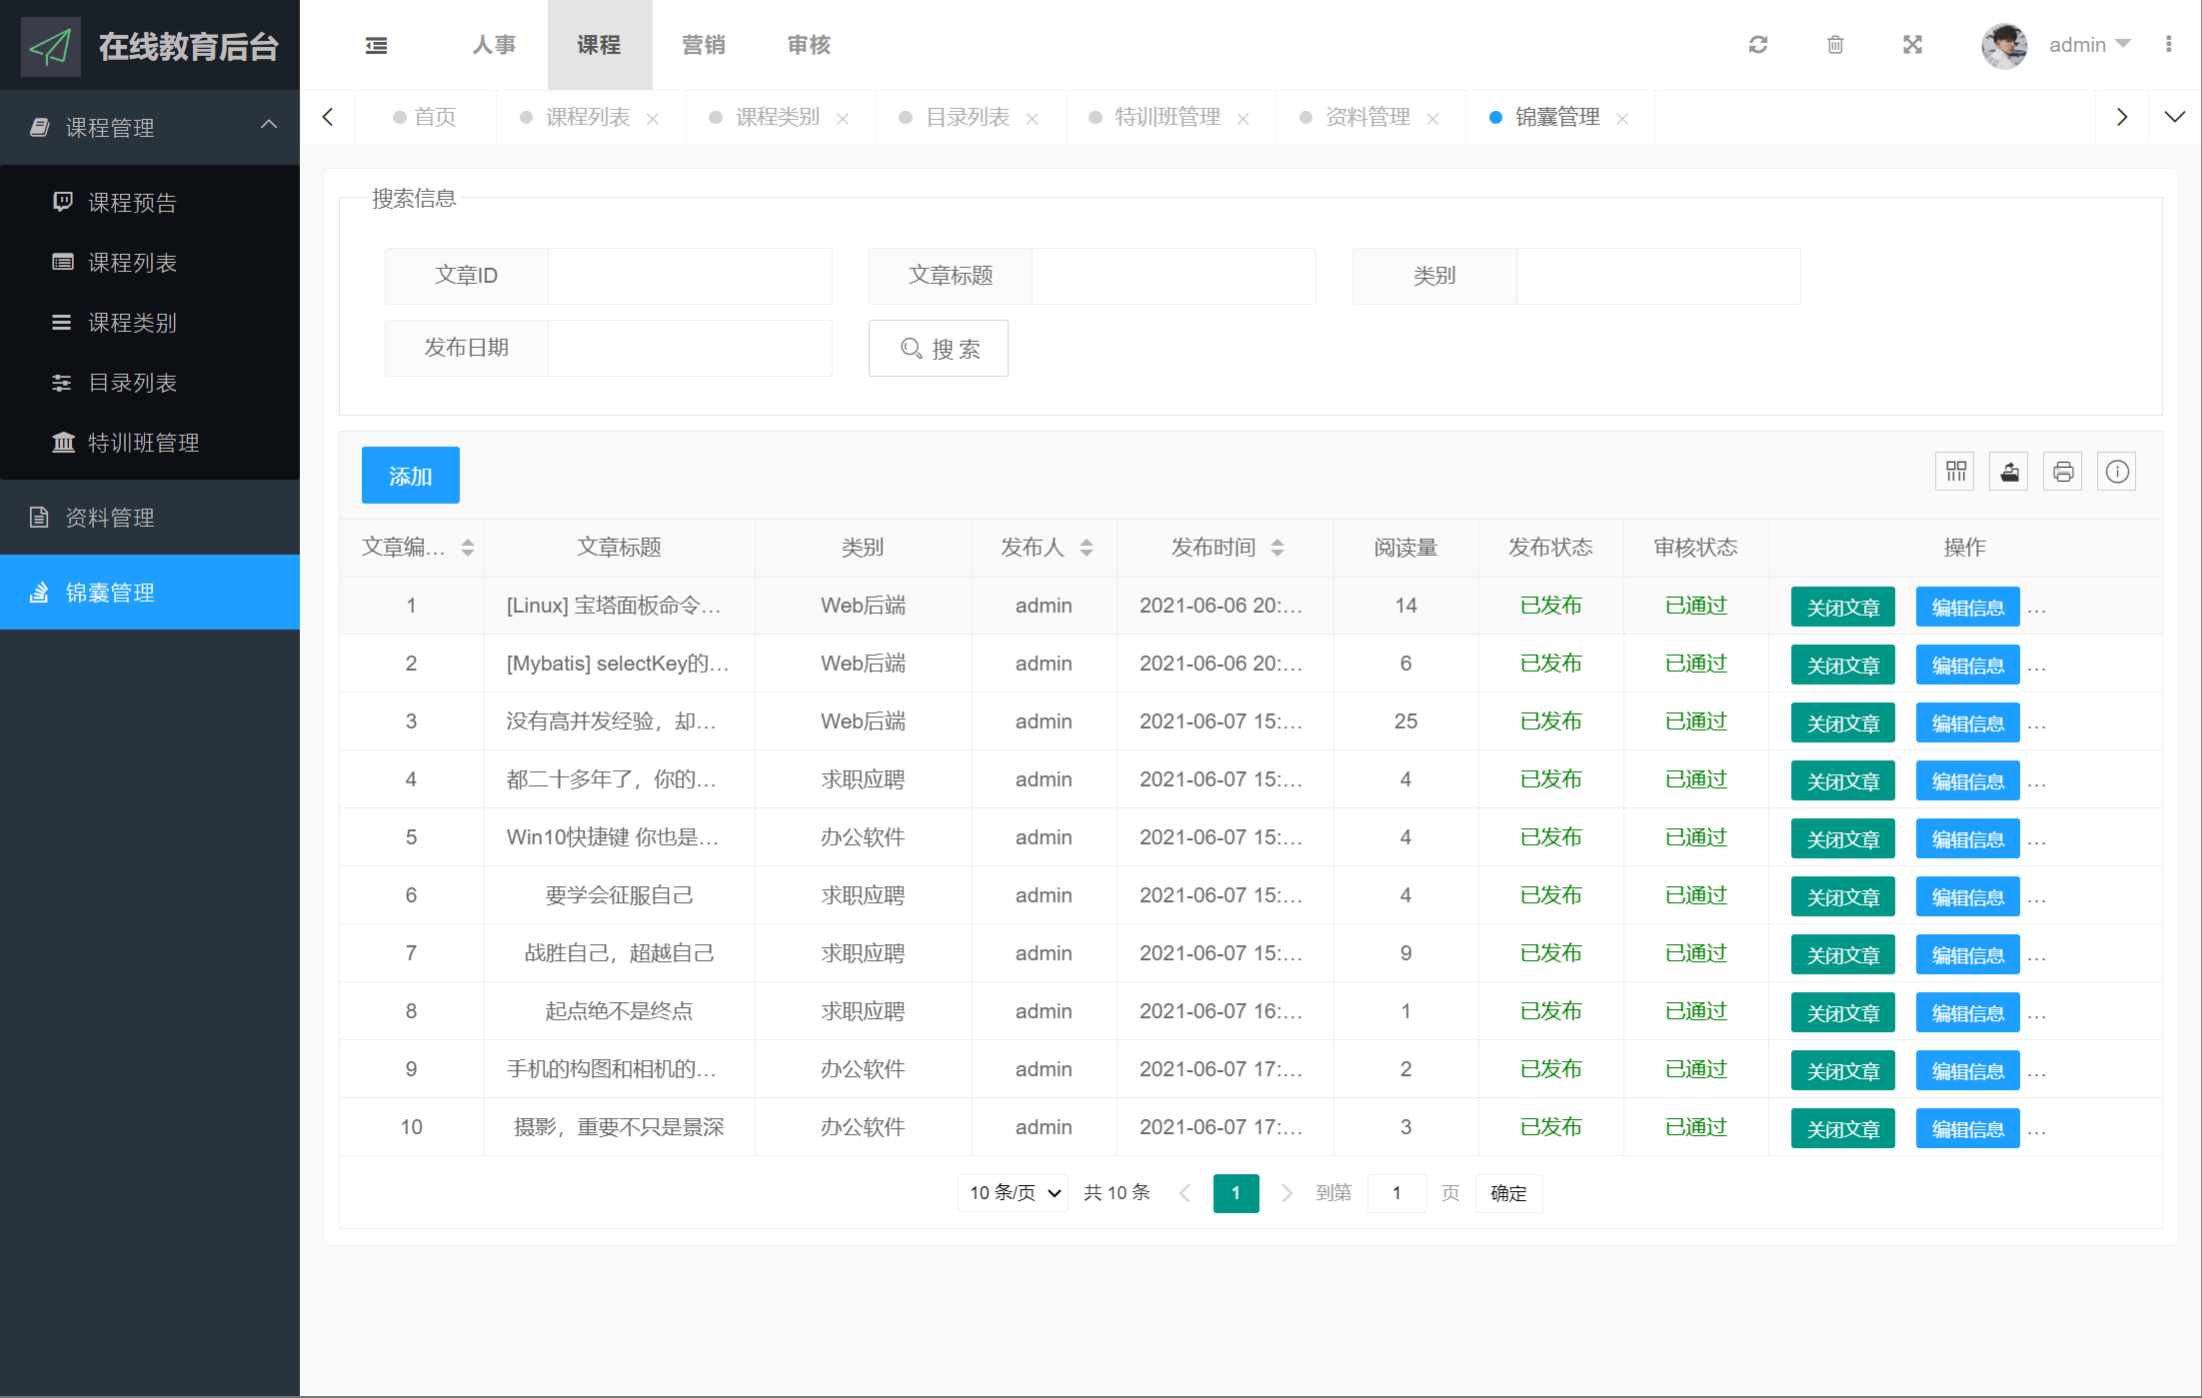The image size is (2202, 1398).
Task: Sort table by 发布时间 column arrows
Action: (1277, 548)
